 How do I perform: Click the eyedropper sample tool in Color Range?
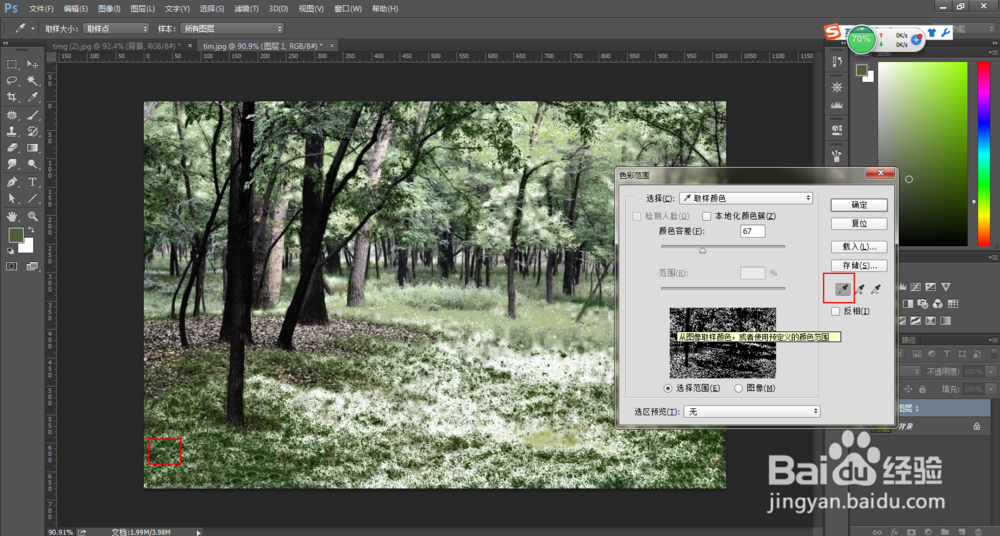click(x=842, y=290)
